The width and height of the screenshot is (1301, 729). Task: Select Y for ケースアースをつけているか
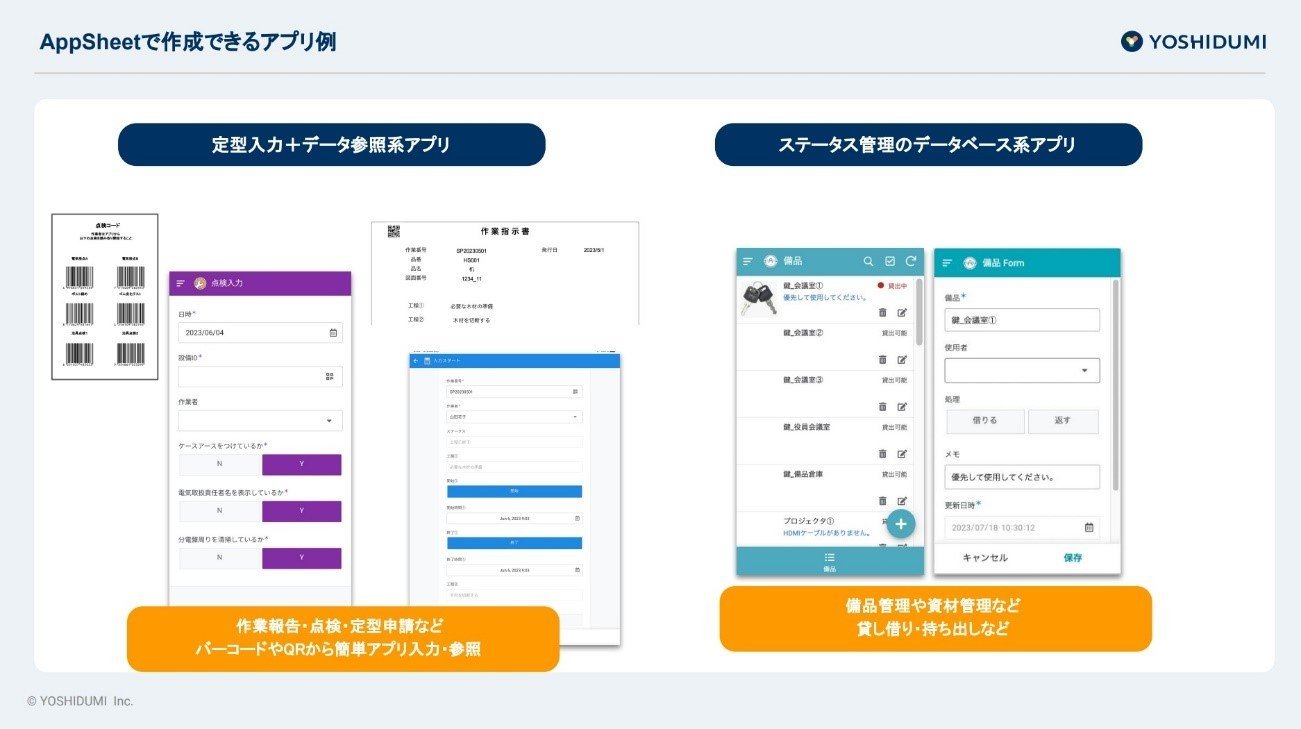(302, 465)
